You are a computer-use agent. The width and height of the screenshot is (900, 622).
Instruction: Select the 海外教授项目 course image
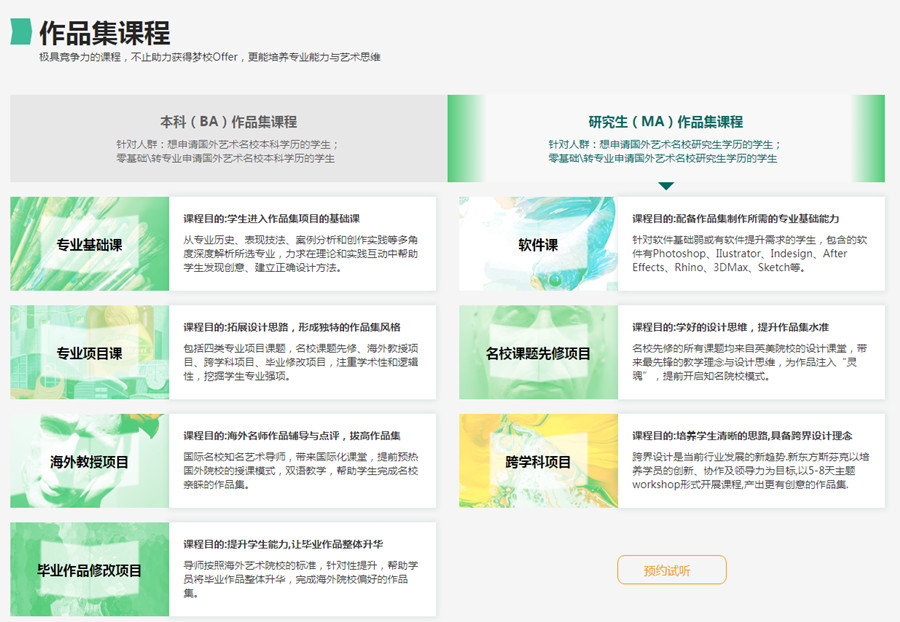pos(90,461)
